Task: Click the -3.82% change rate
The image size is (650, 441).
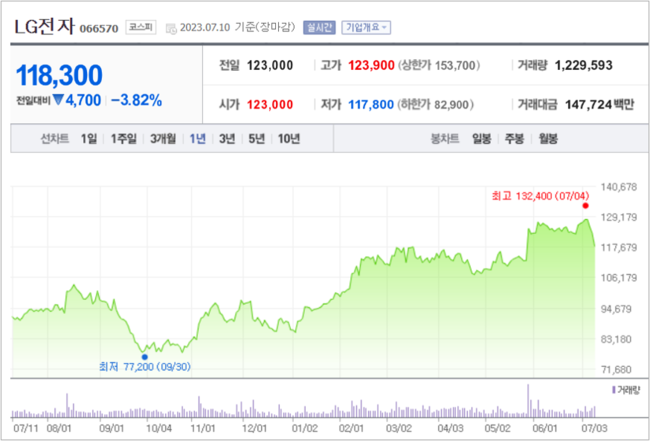Action: pos(136,100)
